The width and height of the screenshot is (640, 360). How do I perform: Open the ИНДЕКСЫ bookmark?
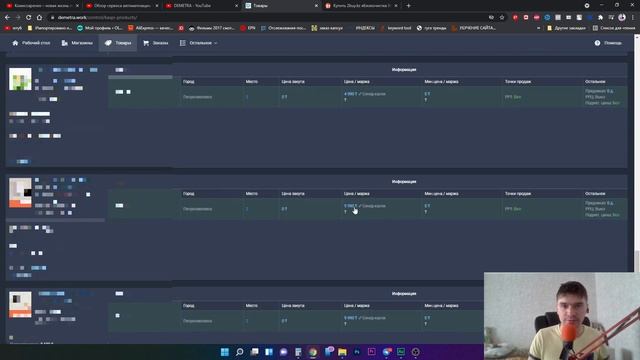click(x=365, y=28)
